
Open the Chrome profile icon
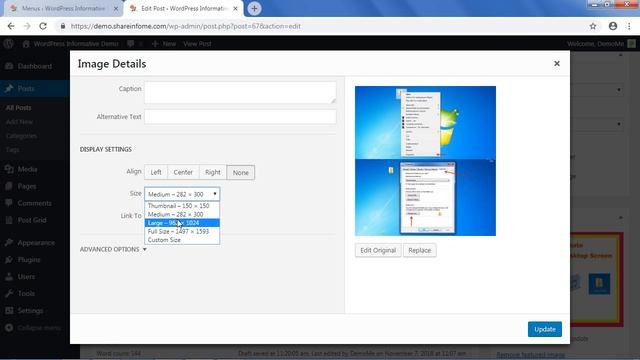click(x=613, y=26)
